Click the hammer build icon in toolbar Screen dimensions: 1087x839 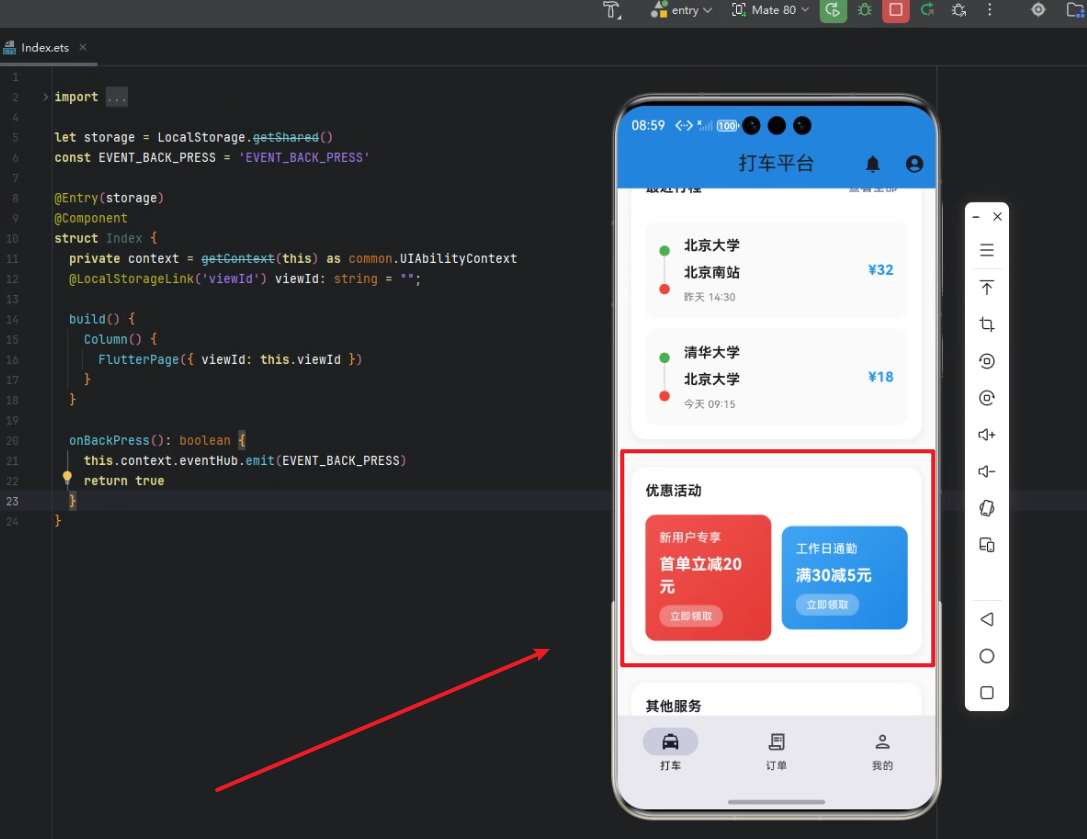click(x=611, y=10)
